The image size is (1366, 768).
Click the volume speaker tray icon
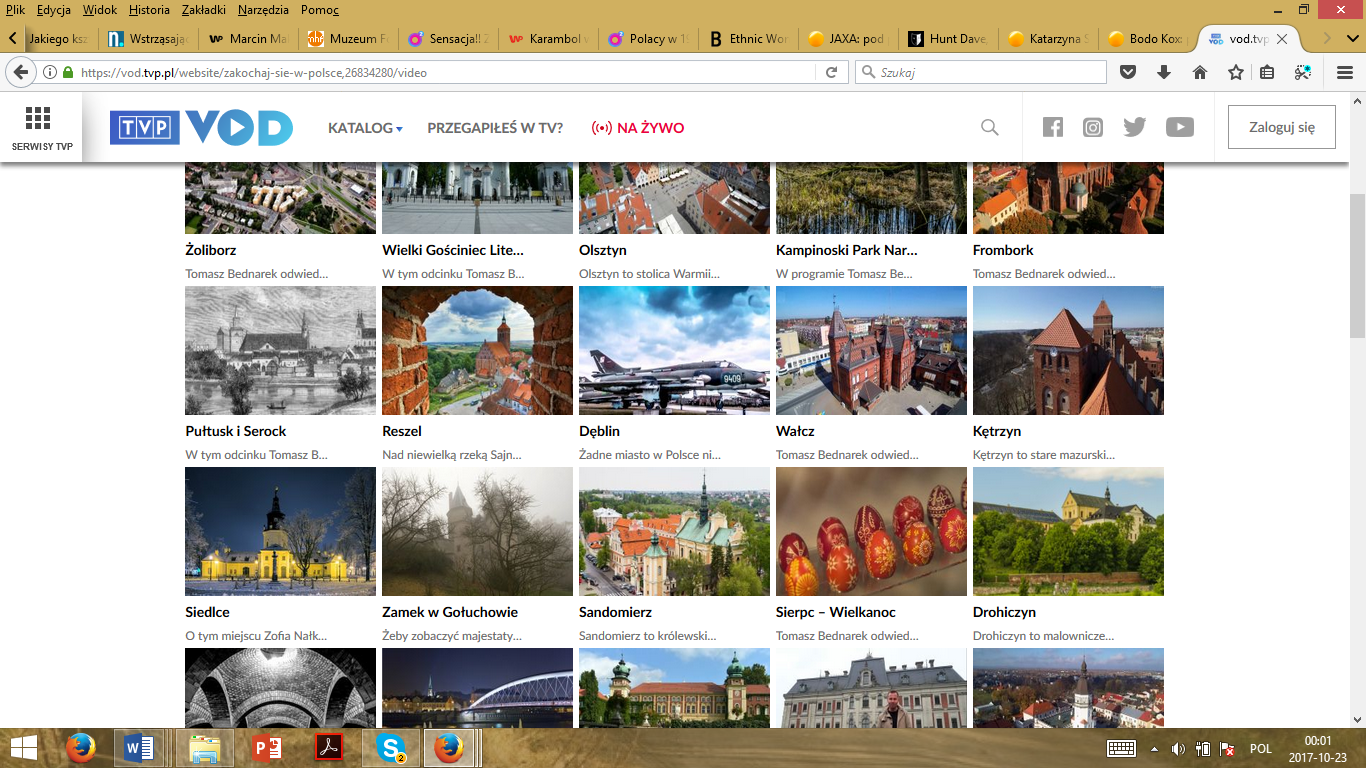(x=1178, y=748)
